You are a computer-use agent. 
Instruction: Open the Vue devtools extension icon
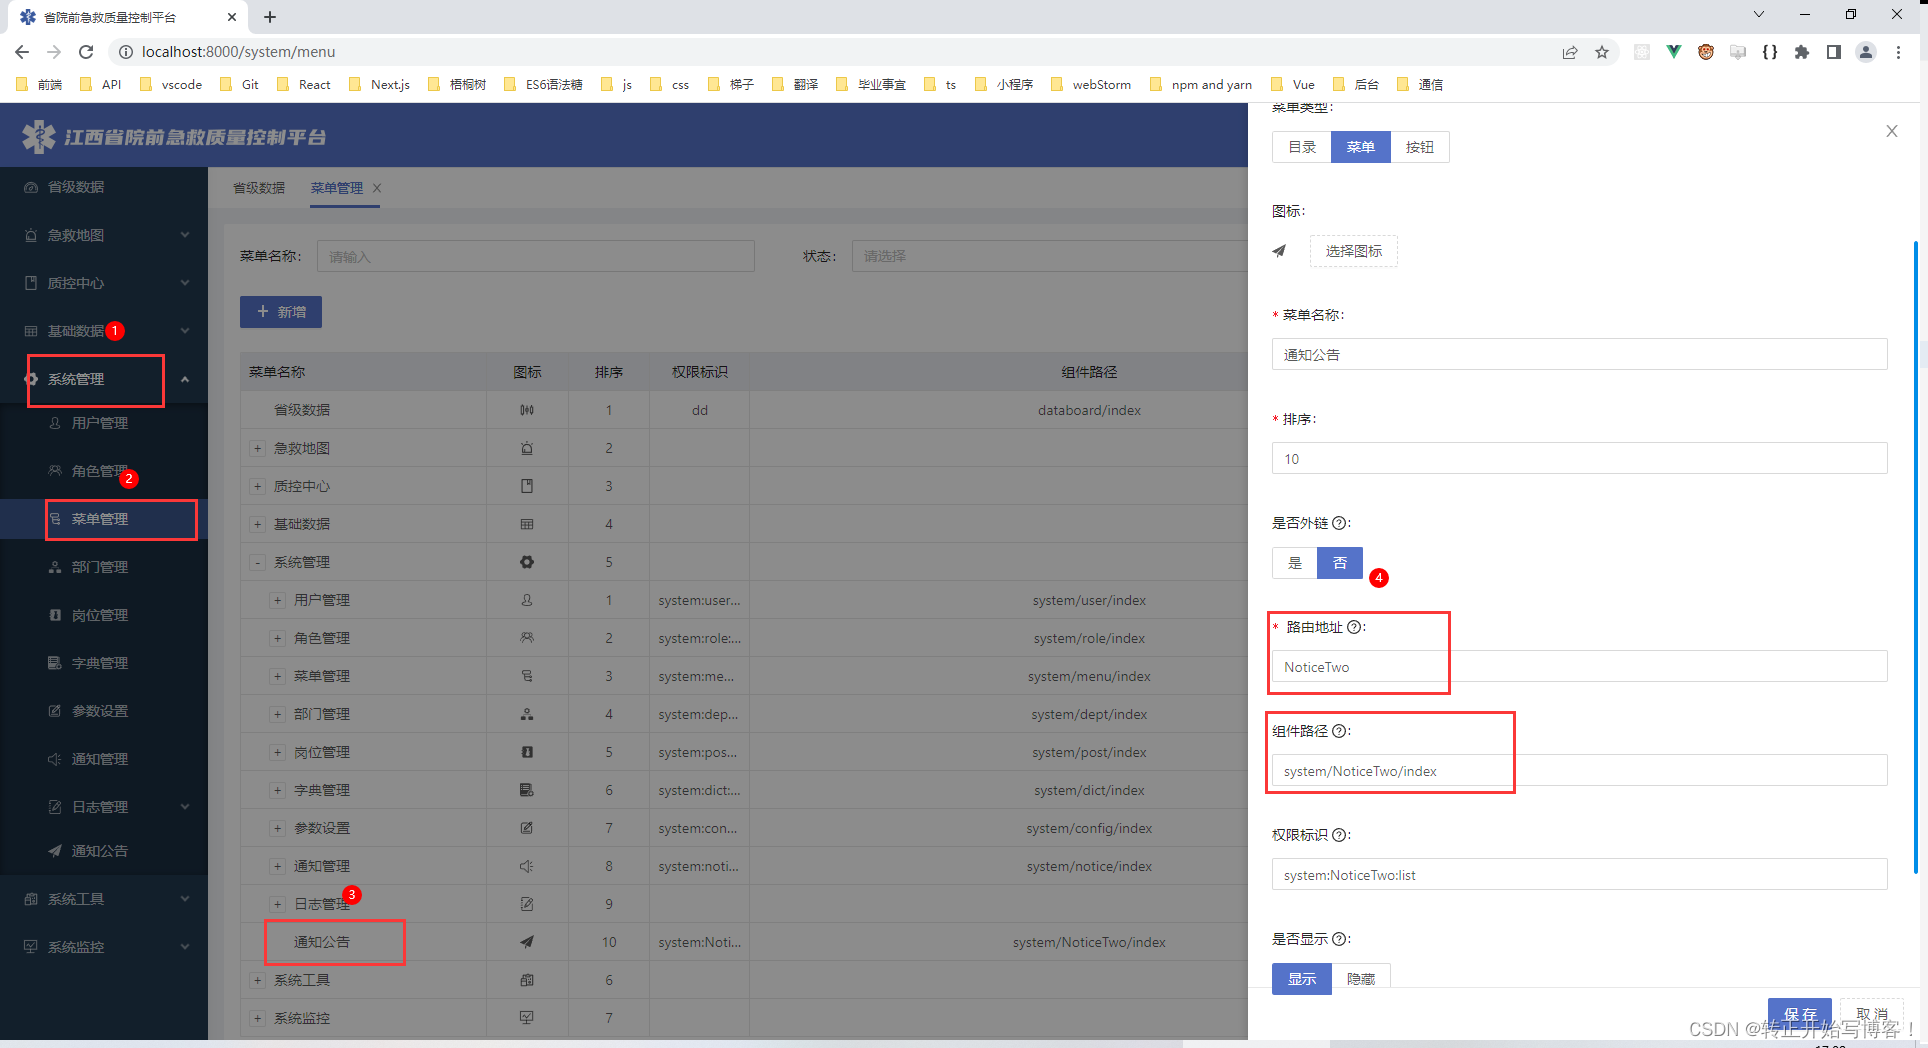click(x=1674, y=52)
